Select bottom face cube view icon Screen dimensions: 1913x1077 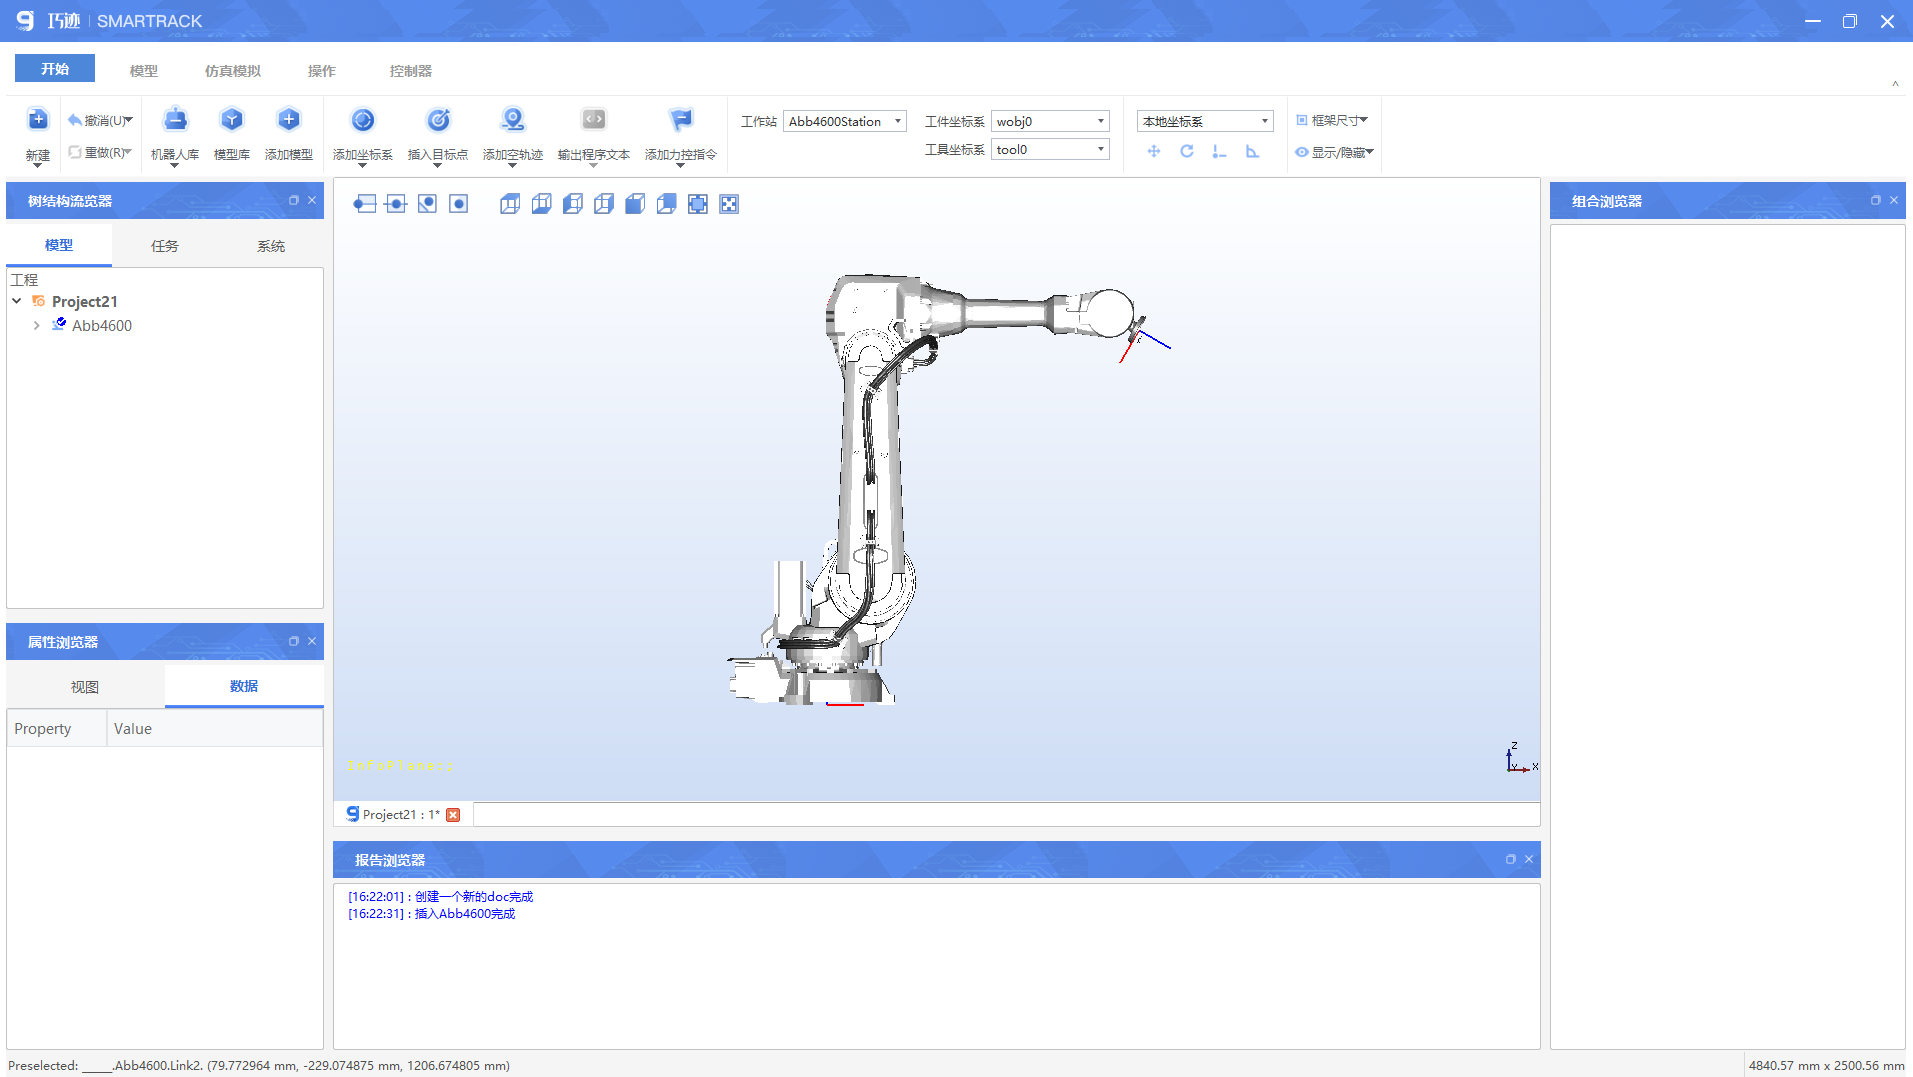click(541, 204)
